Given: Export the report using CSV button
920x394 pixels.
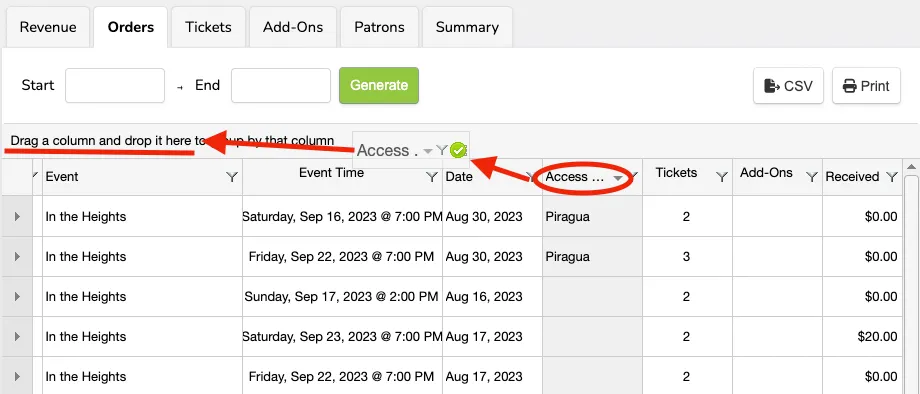Looking at the screenshot, I should coord(789,86).
